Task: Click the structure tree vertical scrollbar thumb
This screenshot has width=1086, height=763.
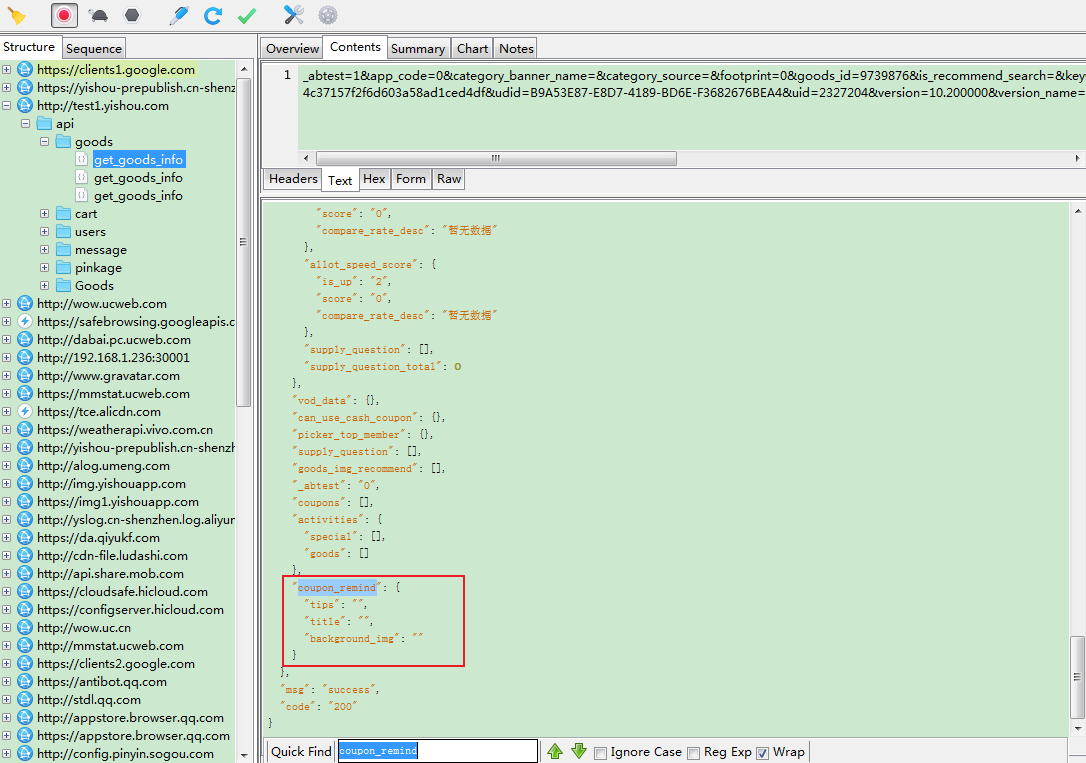Action: click(243, 242)
